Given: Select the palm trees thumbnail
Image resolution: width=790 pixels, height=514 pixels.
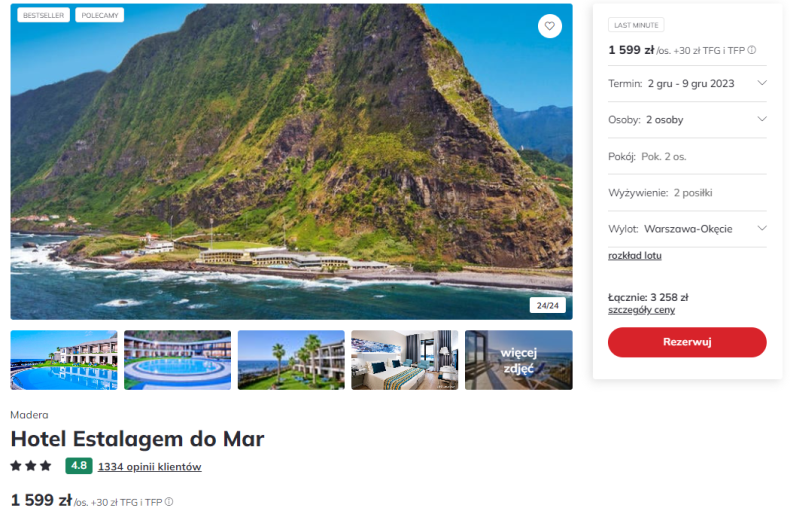Looking at the screenshot, I should [291, 360].
